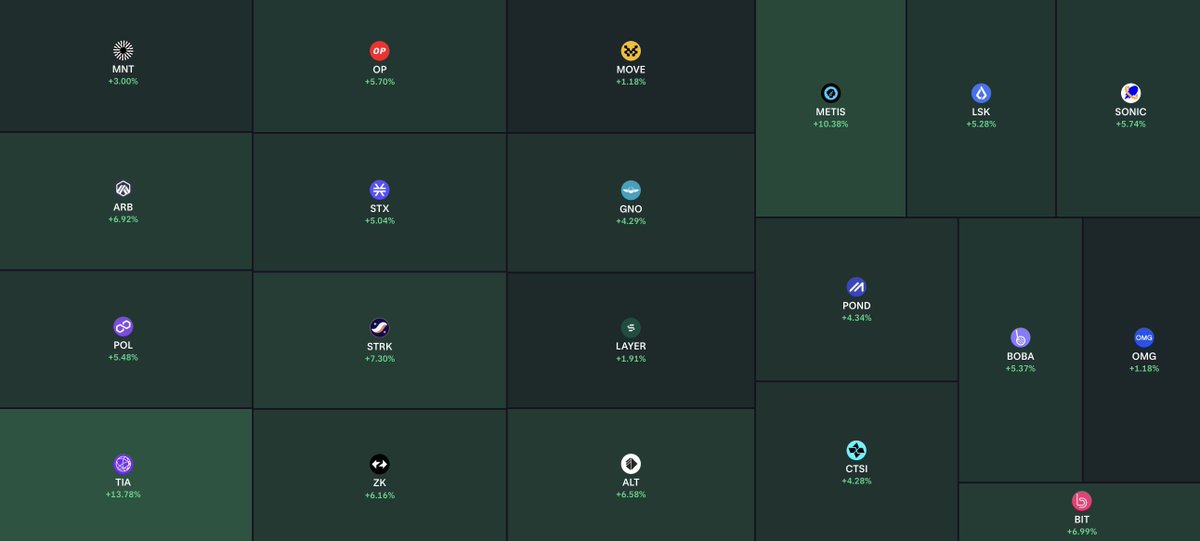Click the +1.18% change under MOVE
This screenshot has width=1200, height=541.
[x=631, y=82]
